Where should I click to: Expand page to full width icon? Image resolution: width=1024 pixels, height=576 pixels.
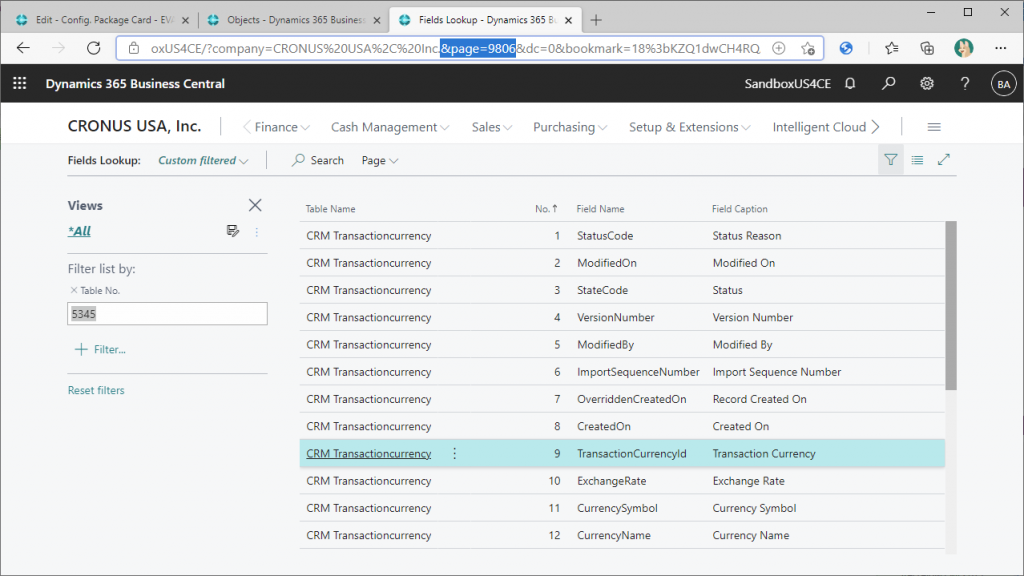tap(944, 160)
